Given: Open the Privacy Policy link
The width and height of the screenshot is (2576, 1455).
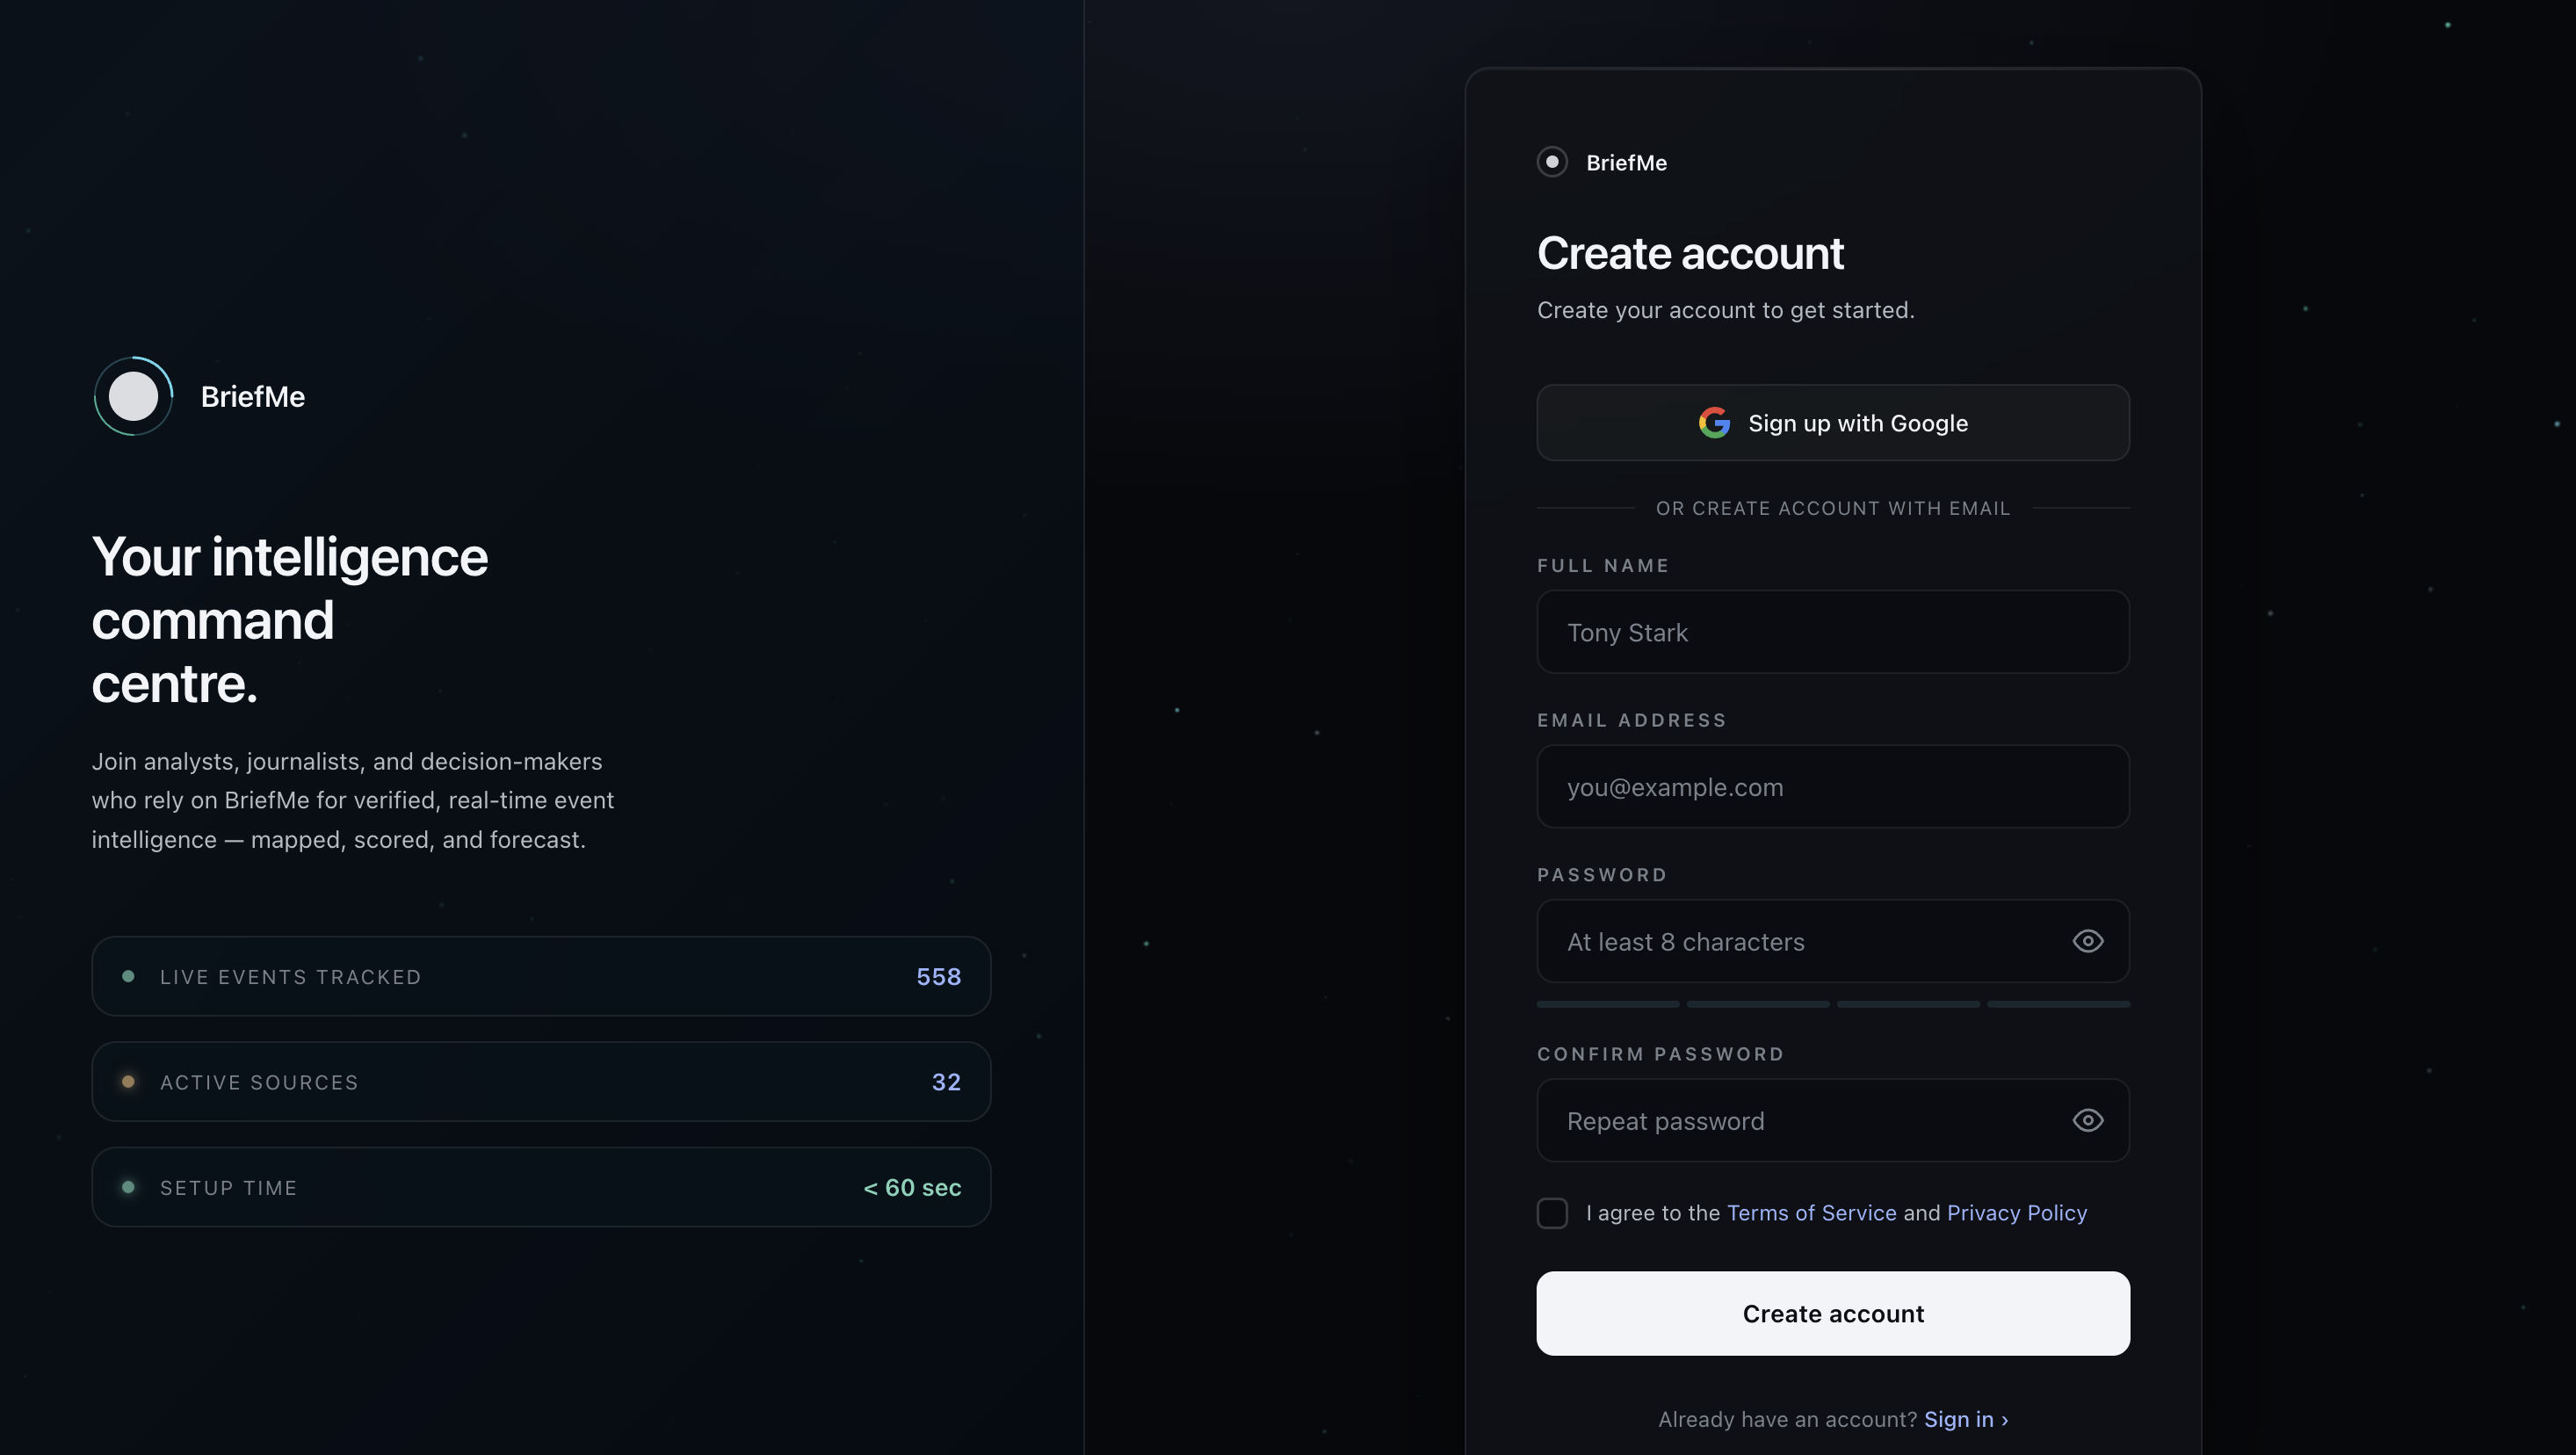Looking at the screenshot, I should coord(2017,1213).
